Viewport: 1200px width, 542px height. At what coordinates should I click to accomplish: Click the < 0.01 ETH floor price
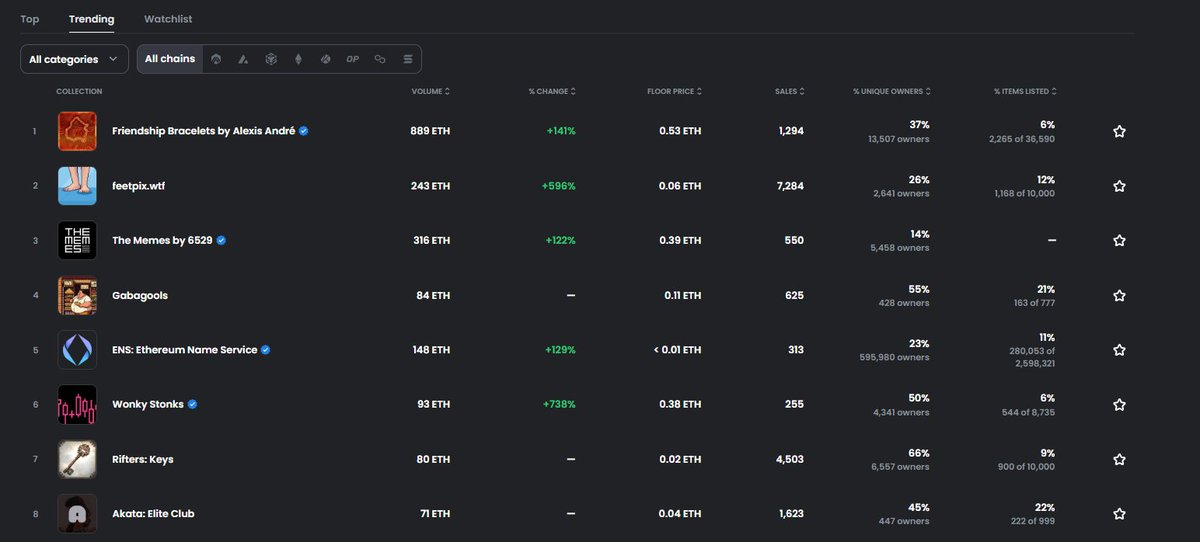[677, 350]
